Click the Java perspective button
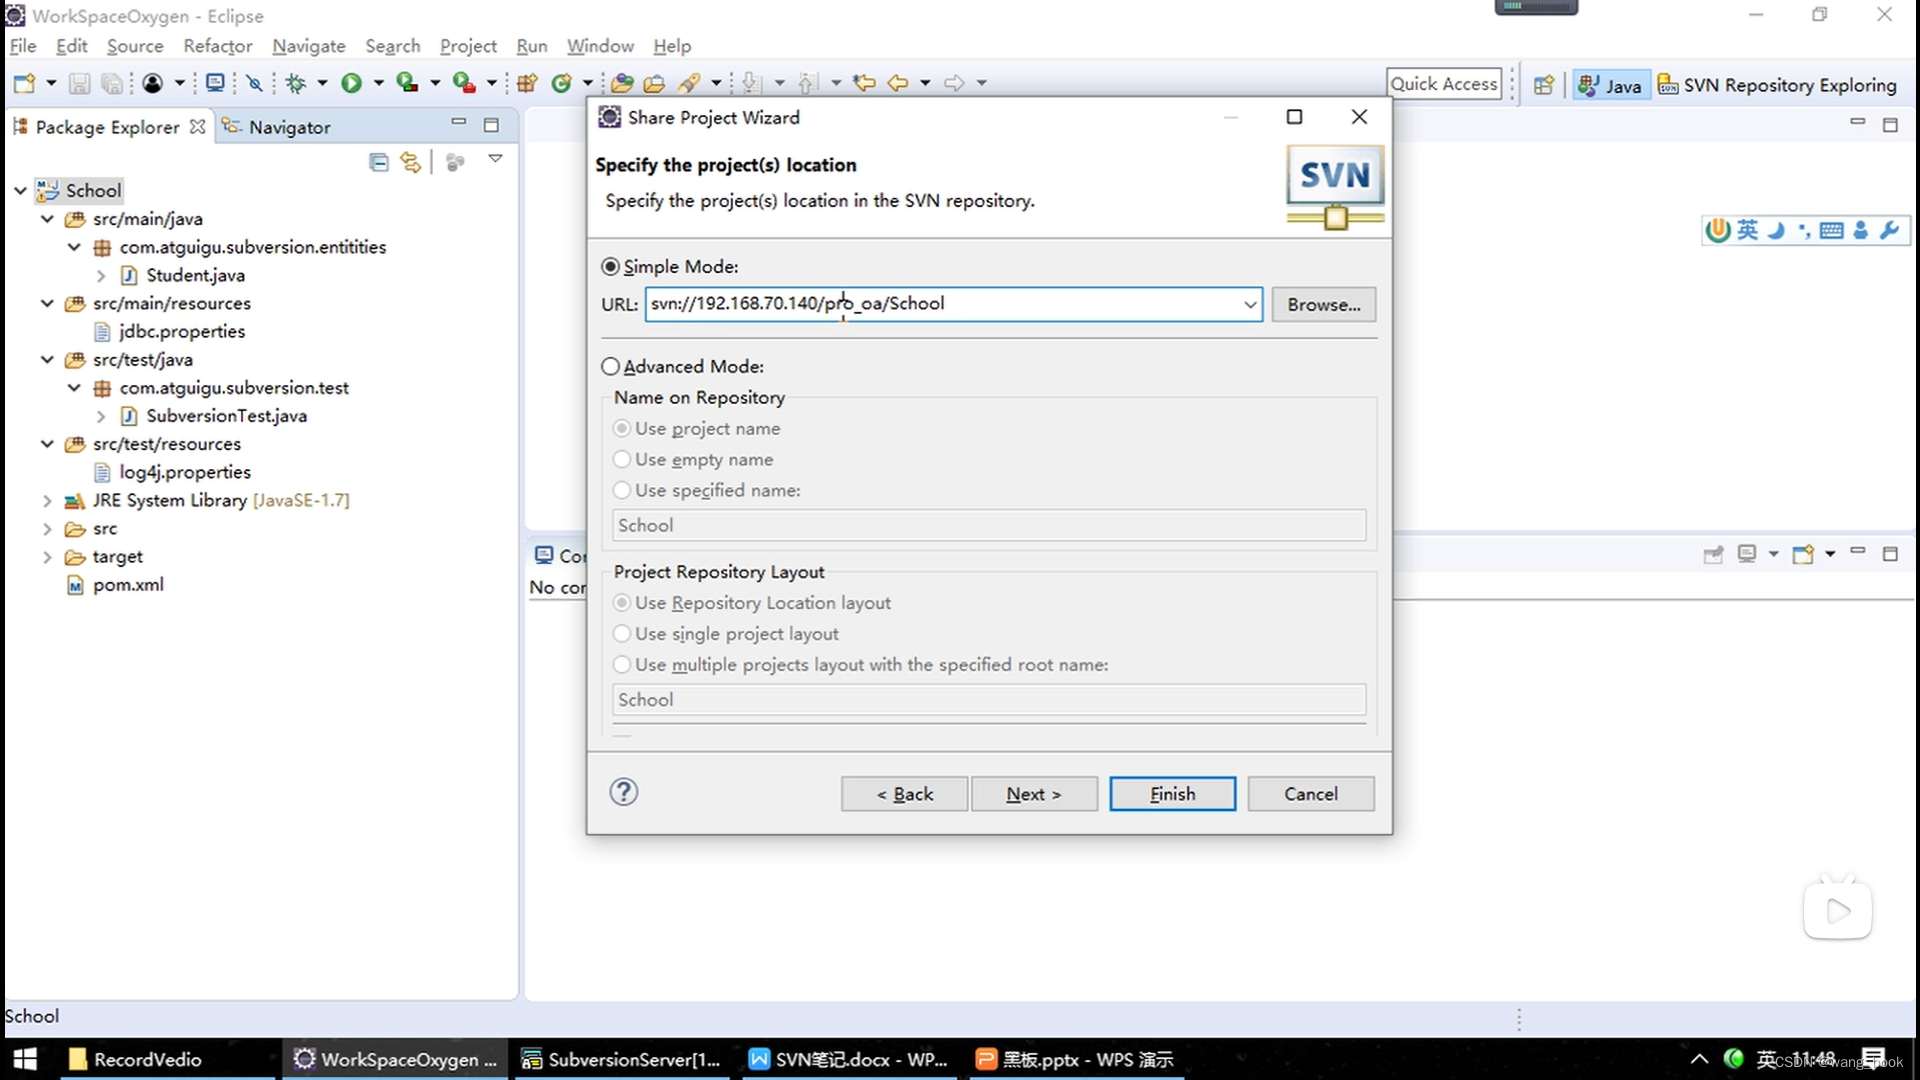 pyautogui.click(x=1610, y=86)
